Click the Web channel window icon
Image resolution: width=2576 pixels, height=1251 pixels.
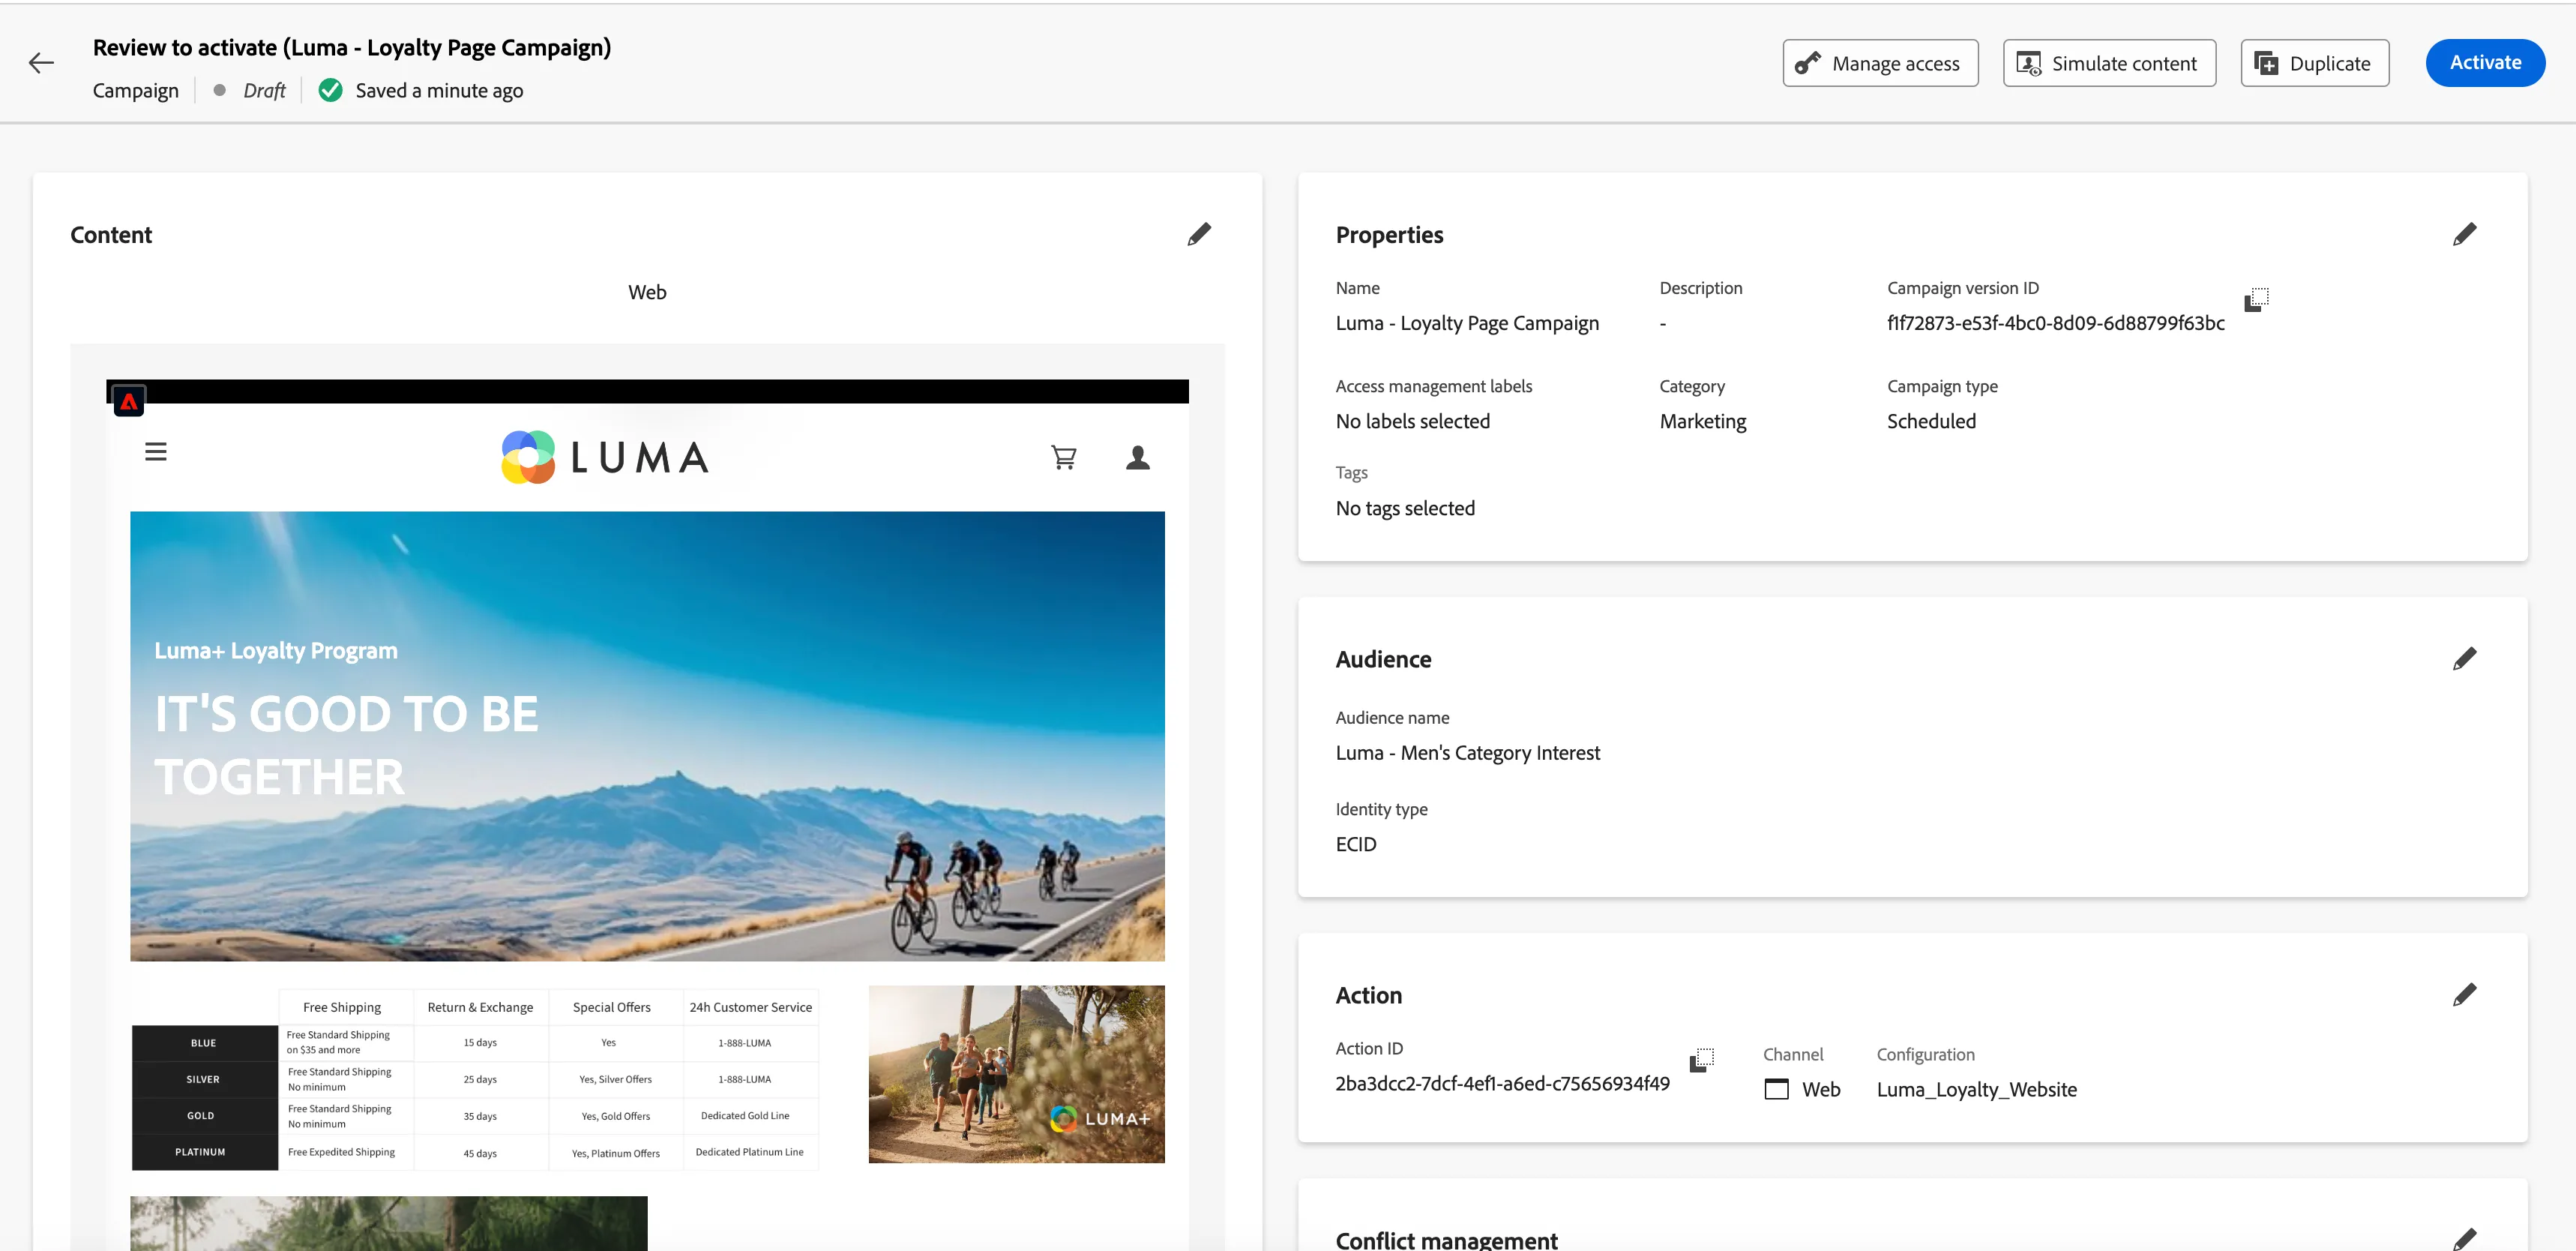[1777, 1089]
